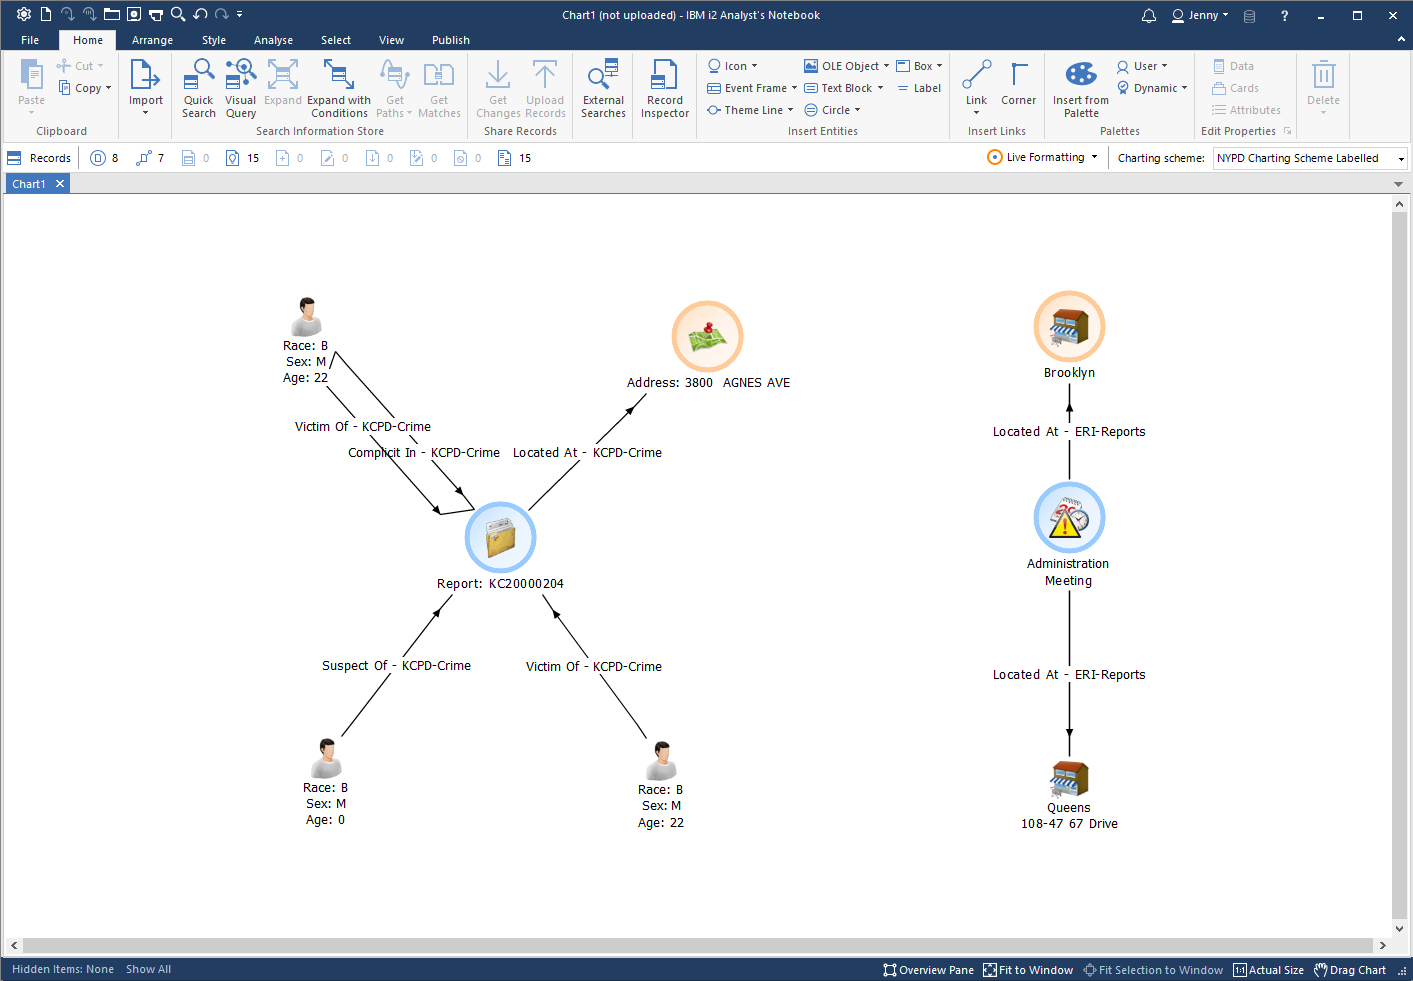Image resolution: width=1413 pixels, height=981 pixels.
Task: Open the Quick Search tool
Action: (x=198, y=88)
